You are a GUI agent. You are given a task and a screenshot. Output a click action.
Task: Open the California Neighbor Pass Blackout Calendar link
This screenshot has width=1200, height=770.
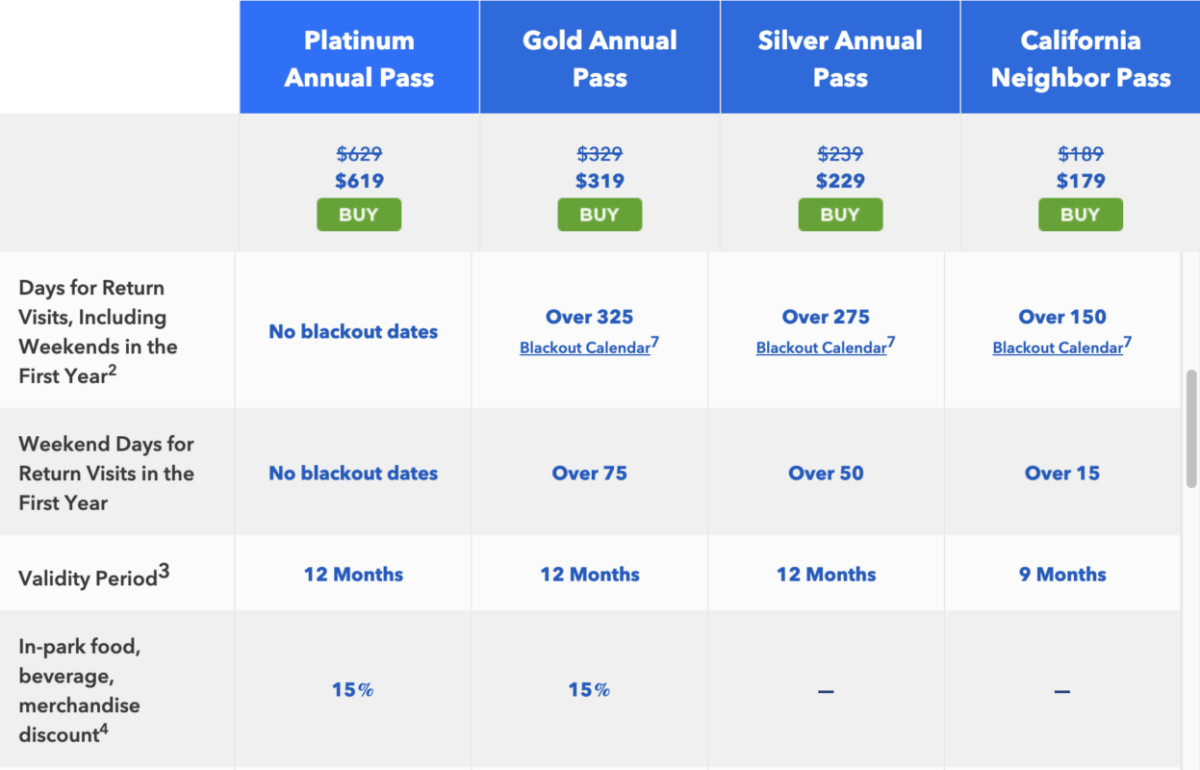click(1057, 348)
